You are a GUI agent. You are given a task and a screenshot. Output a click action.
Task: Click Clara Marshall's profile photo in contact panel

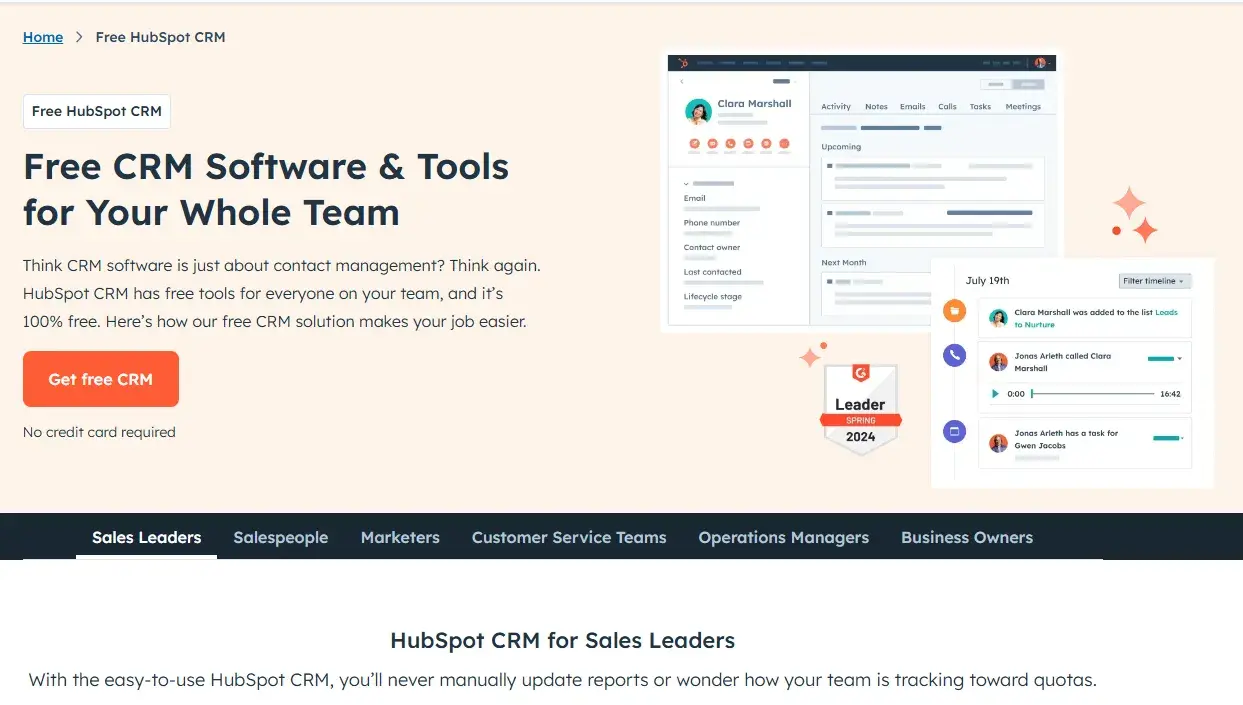click(698, 111)
